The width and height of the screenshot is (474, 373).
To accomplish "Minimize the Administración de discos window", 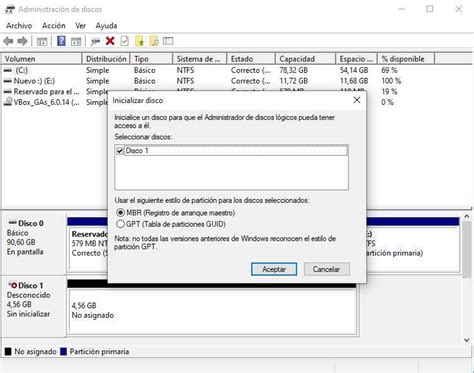I will click(401, 9).
